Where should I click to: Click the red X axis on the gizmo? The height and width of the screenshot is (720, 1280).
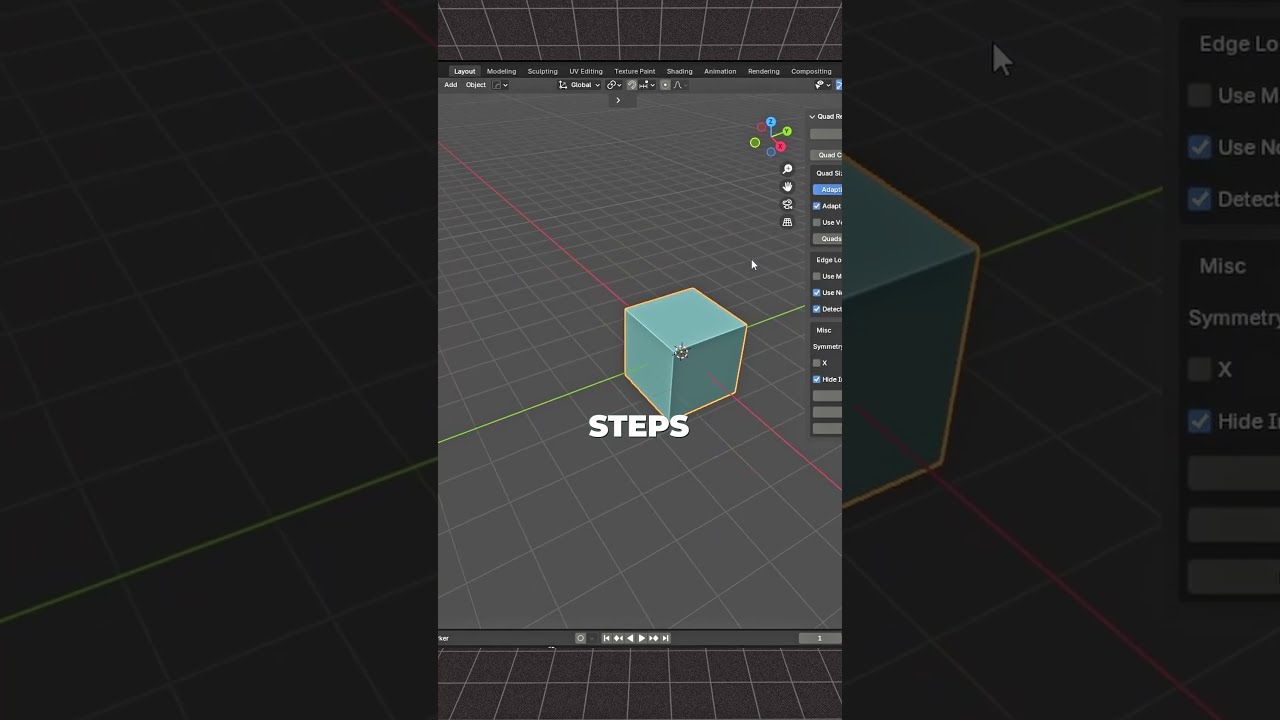click(x=780, y=146)
